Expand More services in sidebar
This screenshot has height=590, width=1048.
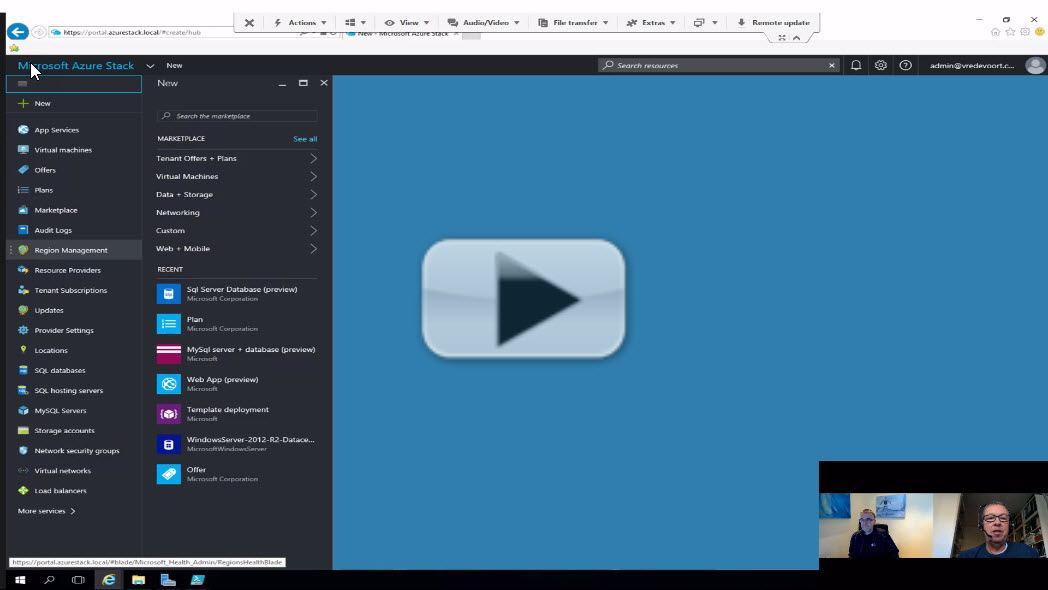click(x=47, y=511)
